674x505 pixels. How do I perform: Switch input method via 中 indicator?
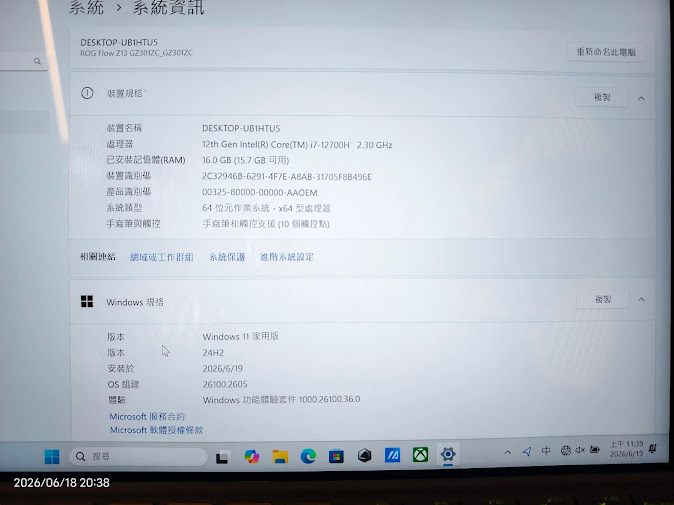[x=546, y=451]
